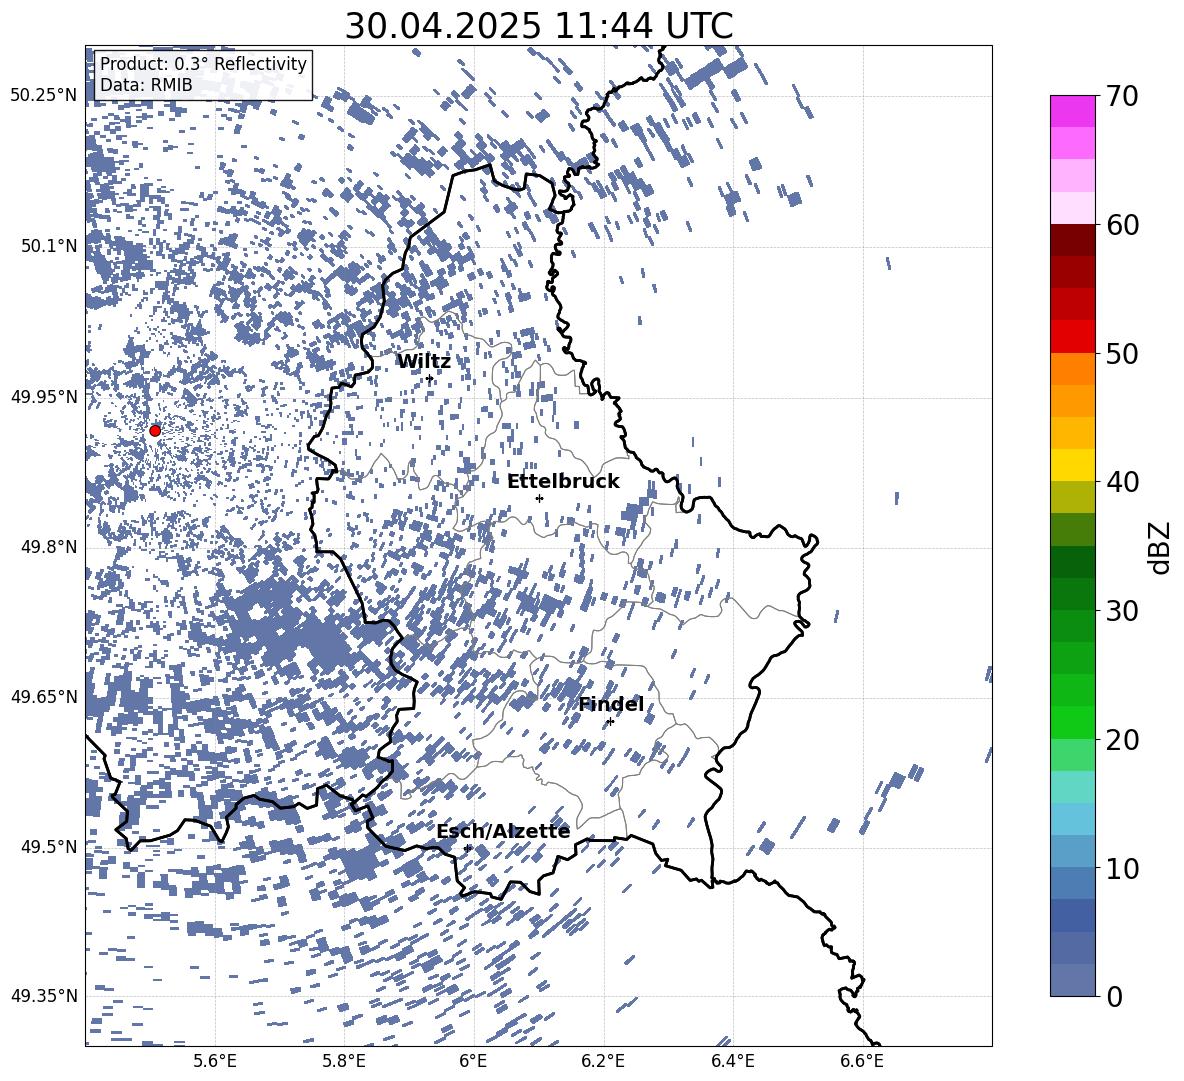The height and width of the screenshot is (1081, 1184).
Task: Click the slate blue swatch just above 0
Action: (1072, 980)
